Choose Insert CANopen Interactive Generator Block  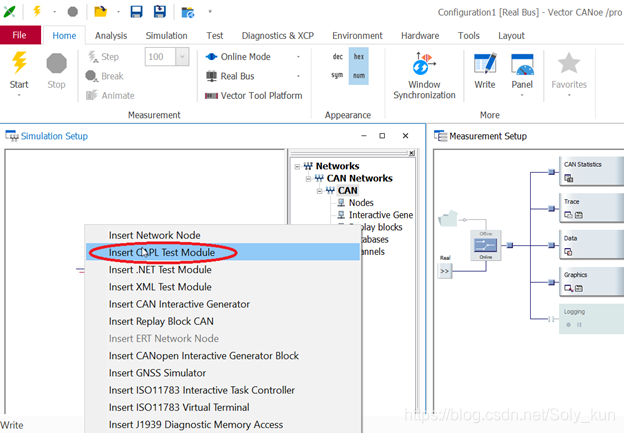point(223,356)
